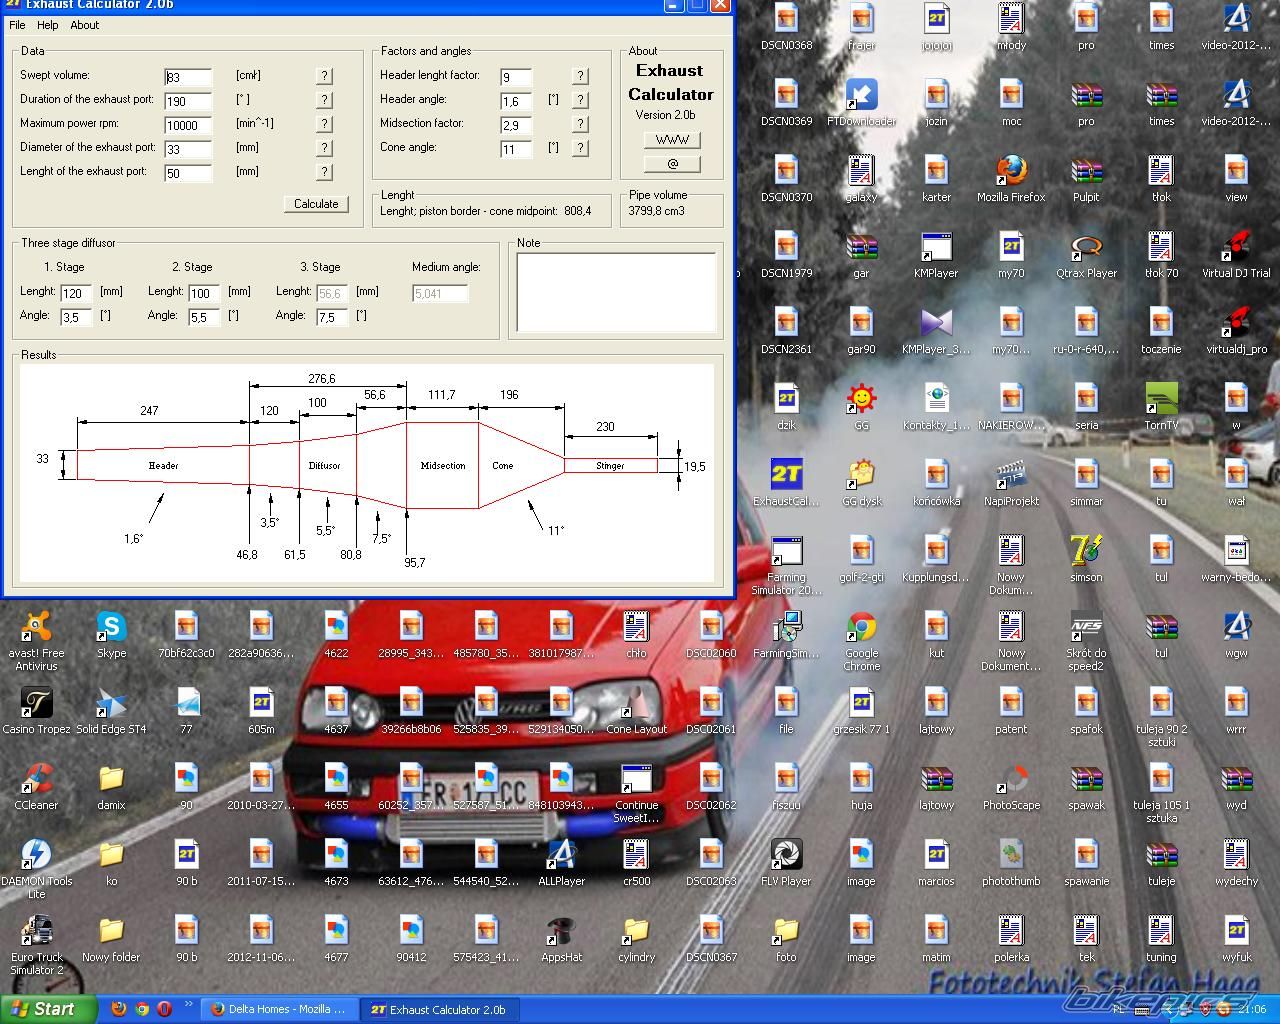
Task: Click inside the Note text area
Action: click(x=616, y=292)
